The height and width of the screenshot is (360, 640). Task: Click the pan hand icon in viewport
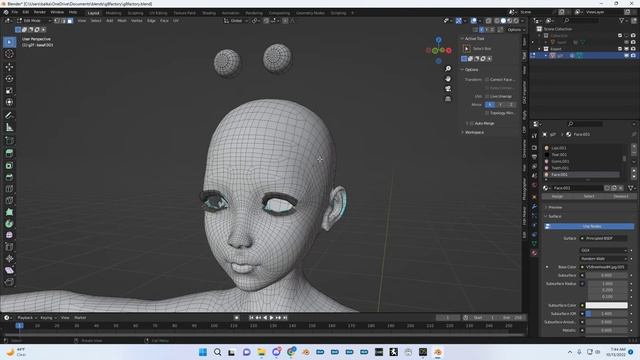point(448,79)
